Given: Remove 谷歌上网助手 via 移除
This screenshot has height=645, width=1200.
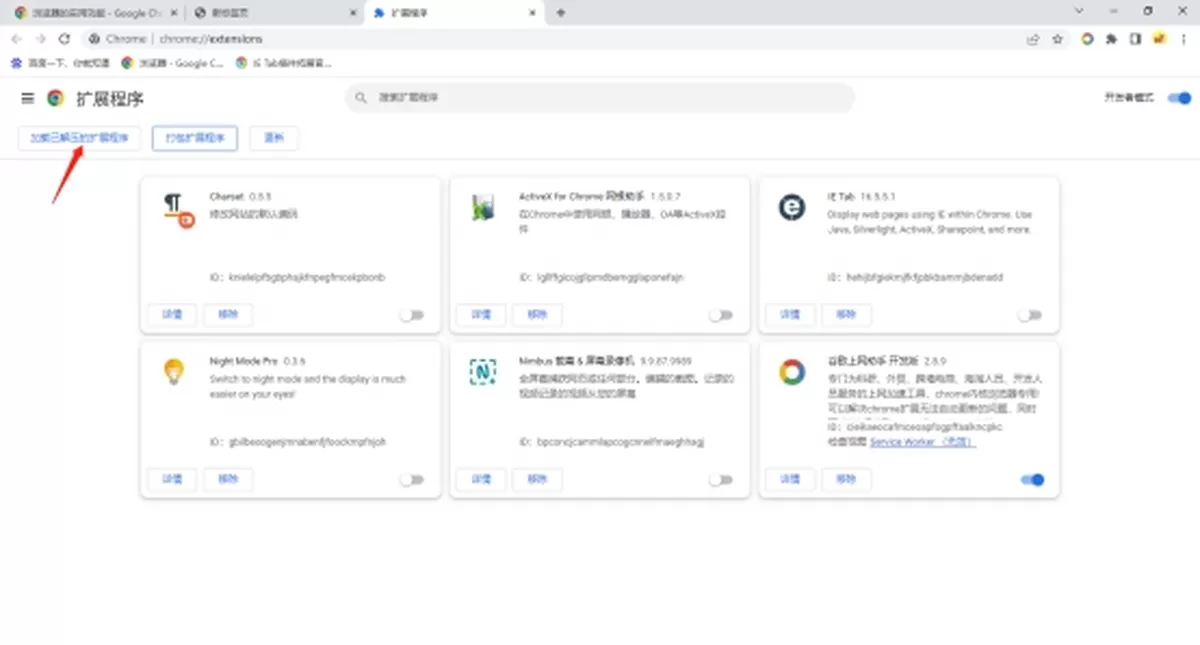Looking at the screenshot, I should [847, 479].
